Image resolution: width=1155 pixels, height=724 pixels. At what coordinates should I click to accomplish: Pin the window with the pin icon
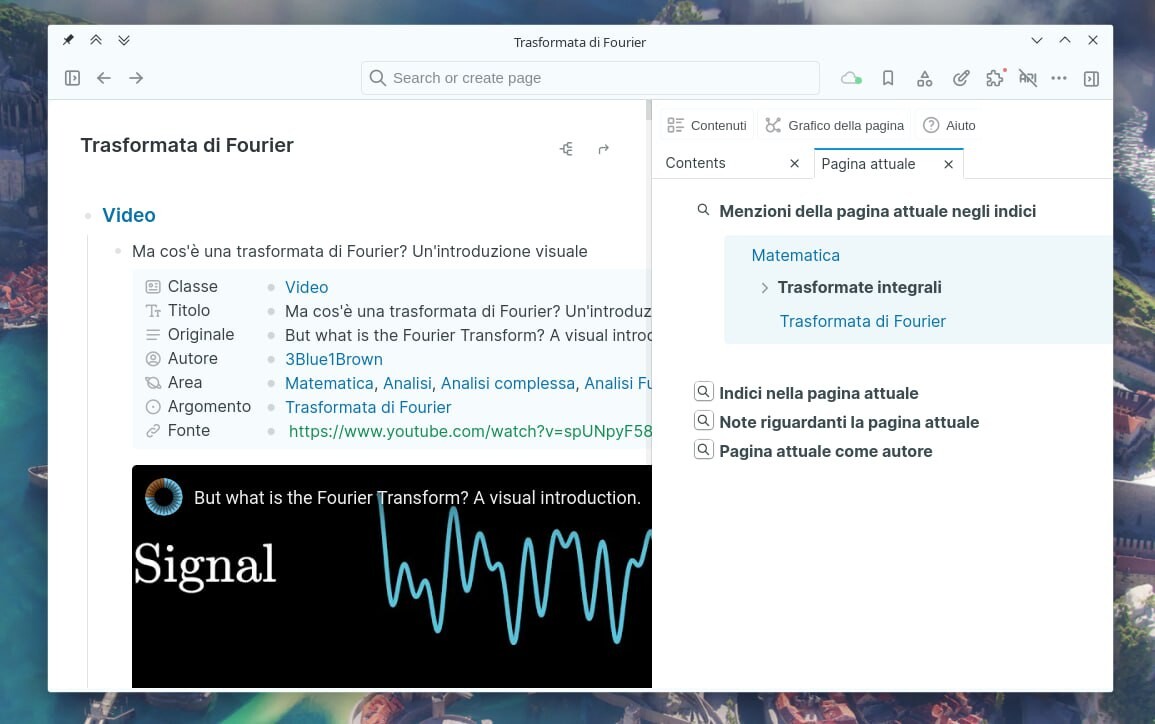pos(68,40)
